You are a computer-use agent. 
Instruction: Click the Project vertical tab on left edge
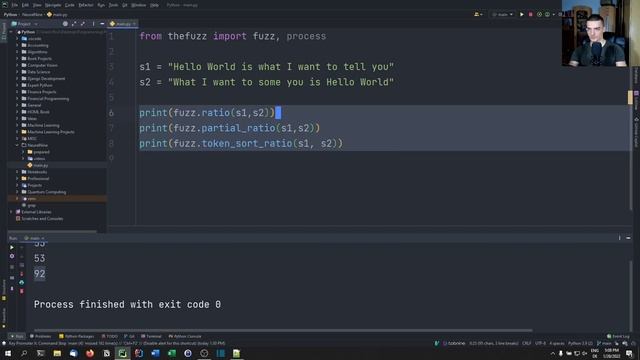coord(4,31)
